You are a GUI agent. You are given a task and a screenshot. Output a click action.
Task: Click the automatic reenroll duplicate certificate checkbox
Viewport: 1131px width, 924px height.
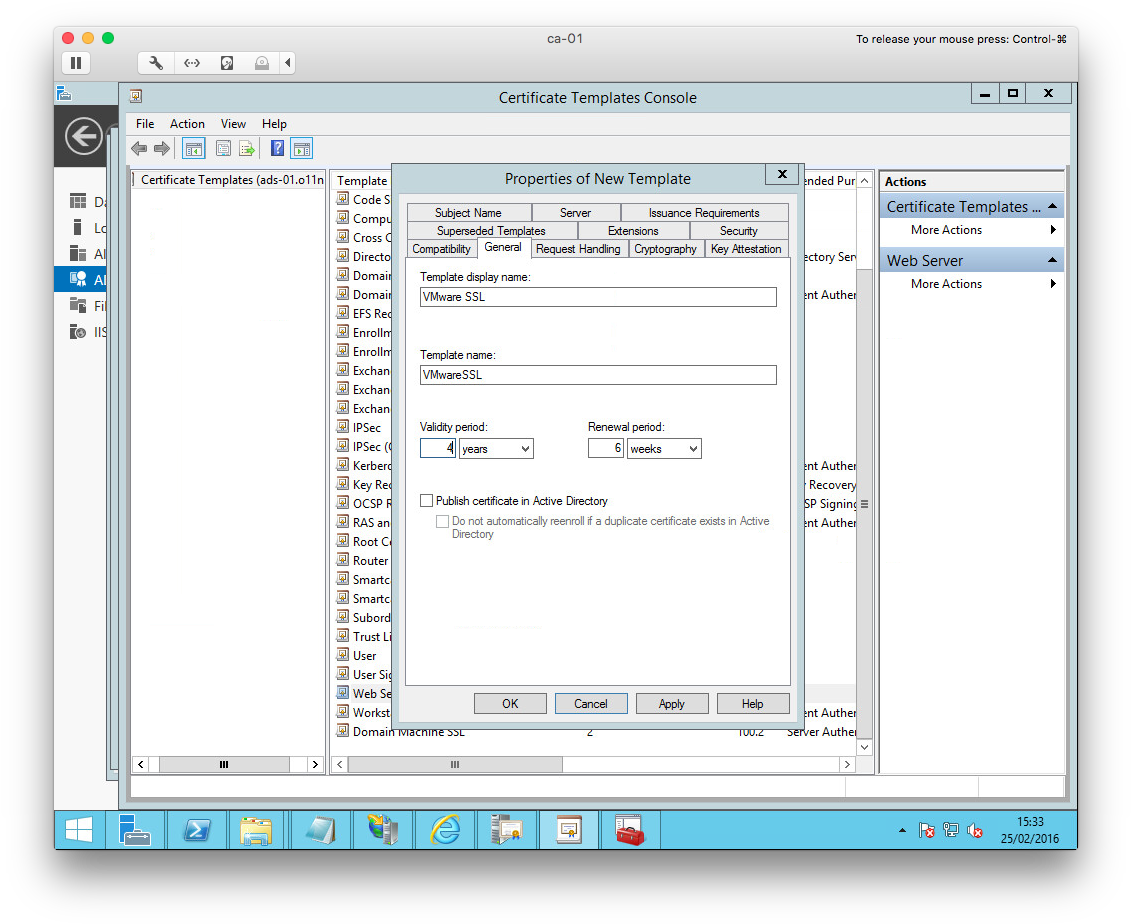point(443,521)
